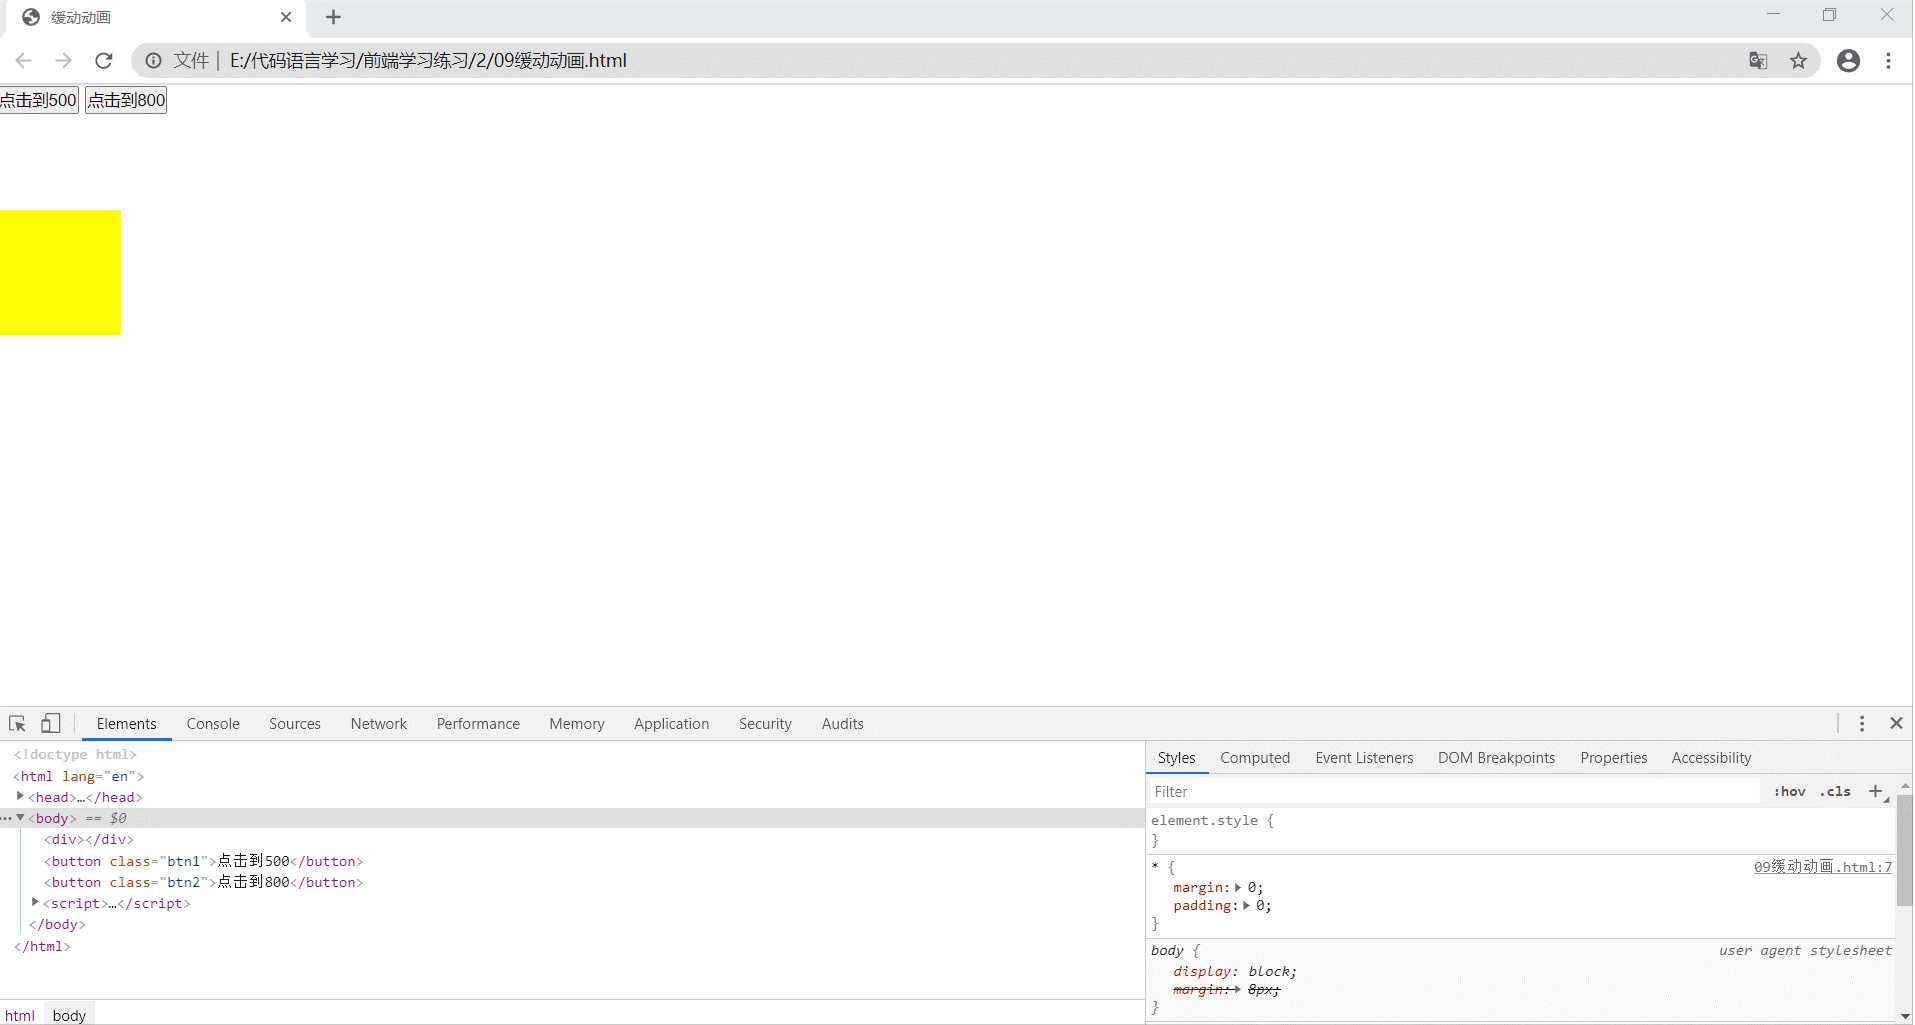Toggle the device toolbar icon
The image size is (1915, 1025).
pyautogui.click(x=50, y=723)
